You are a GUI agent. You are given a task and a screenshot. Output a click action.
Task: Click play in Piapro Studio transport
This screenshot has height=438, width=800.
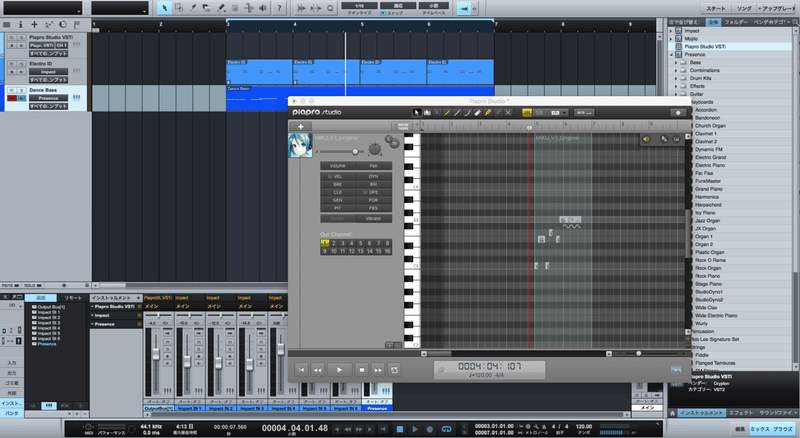point(339,370)
